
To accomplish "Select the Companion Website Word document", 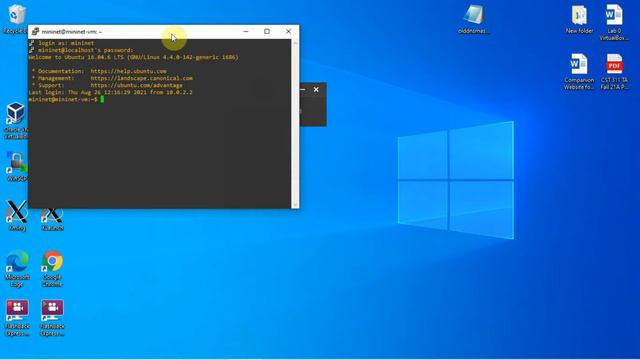I will click(579, 71).
